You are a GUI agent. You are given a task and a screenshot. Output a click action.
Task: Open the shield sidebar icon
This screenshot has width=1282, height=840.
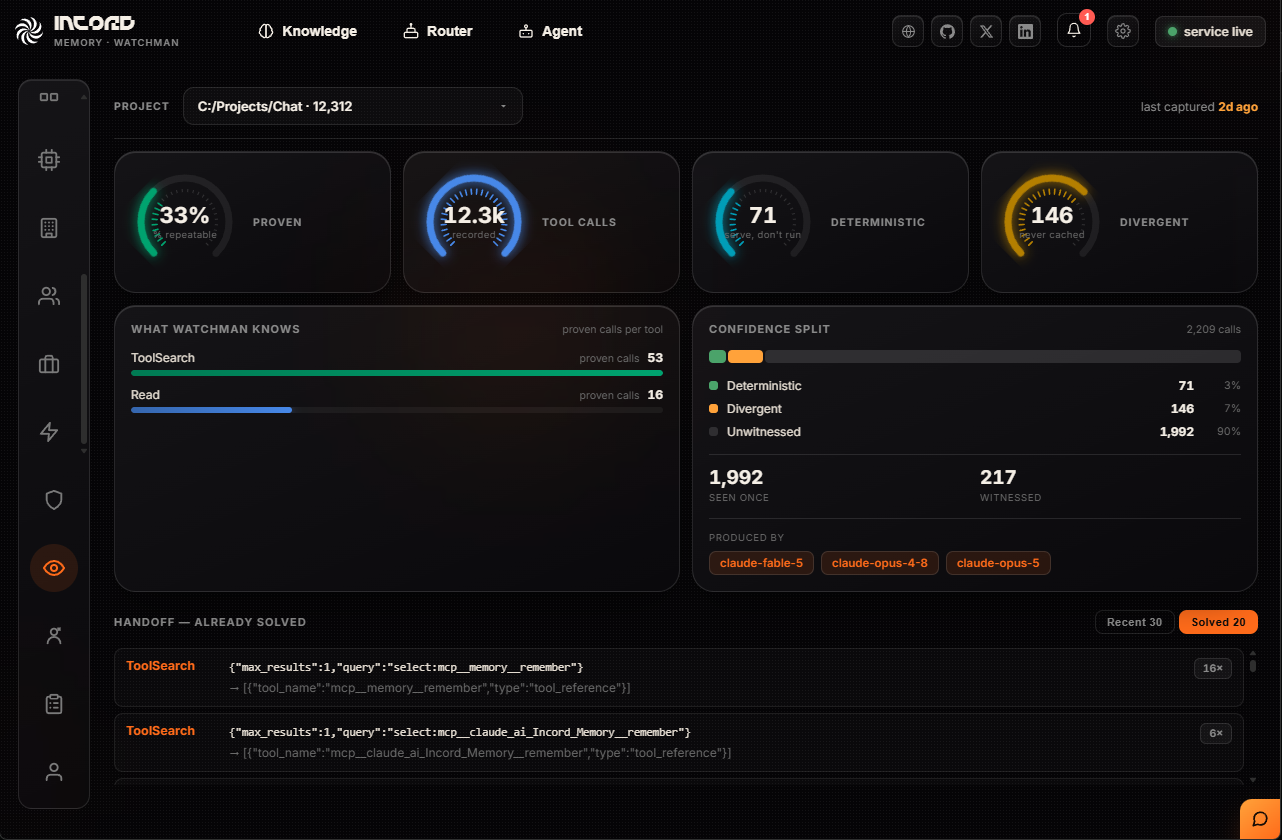pos(54,500)
